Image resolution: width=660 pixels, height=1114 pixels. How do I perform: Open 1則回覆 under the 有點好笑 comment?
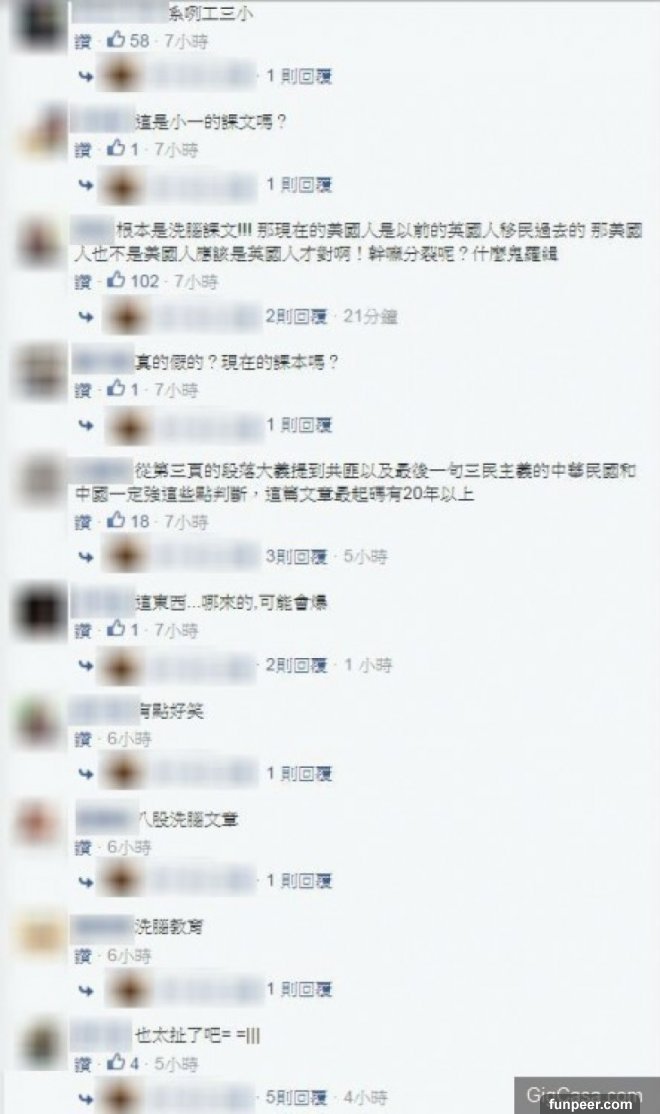(299, 773)
